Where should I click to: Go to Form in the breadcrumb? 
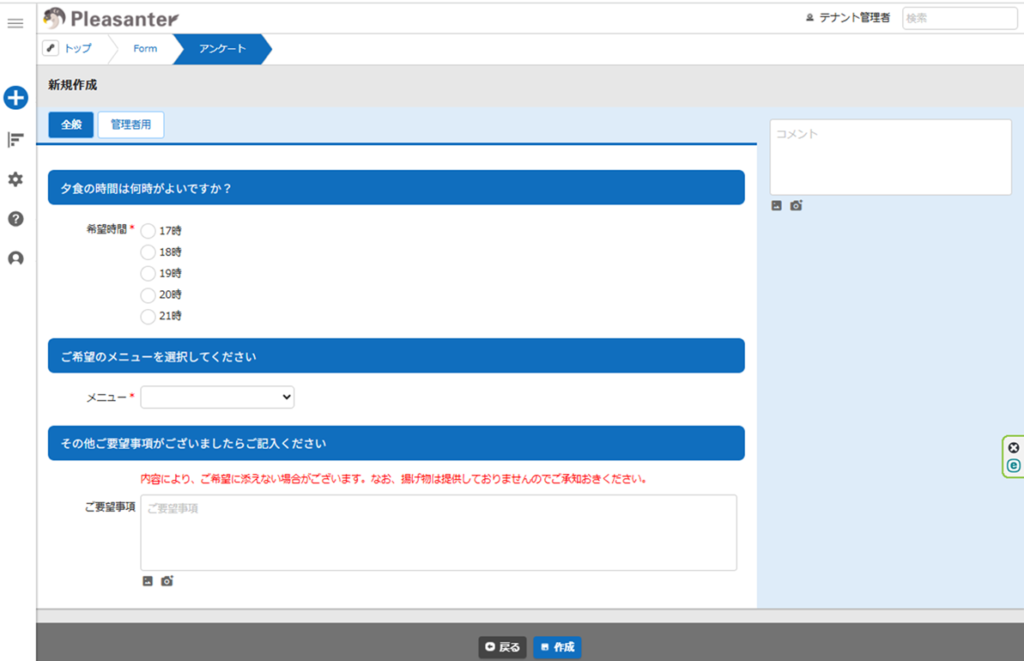coord(145,49)
